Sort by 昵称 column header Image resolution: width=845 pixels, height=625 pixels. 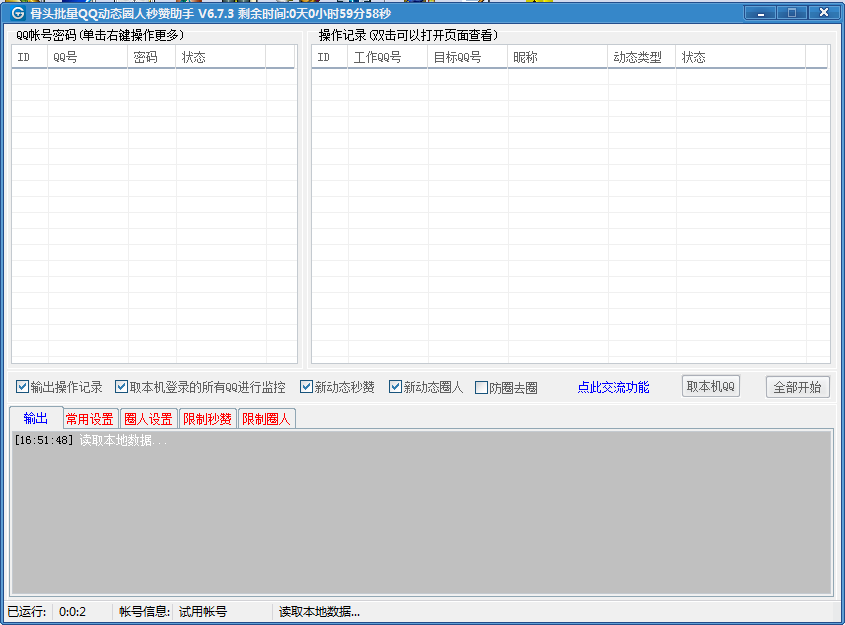[558, 57]
